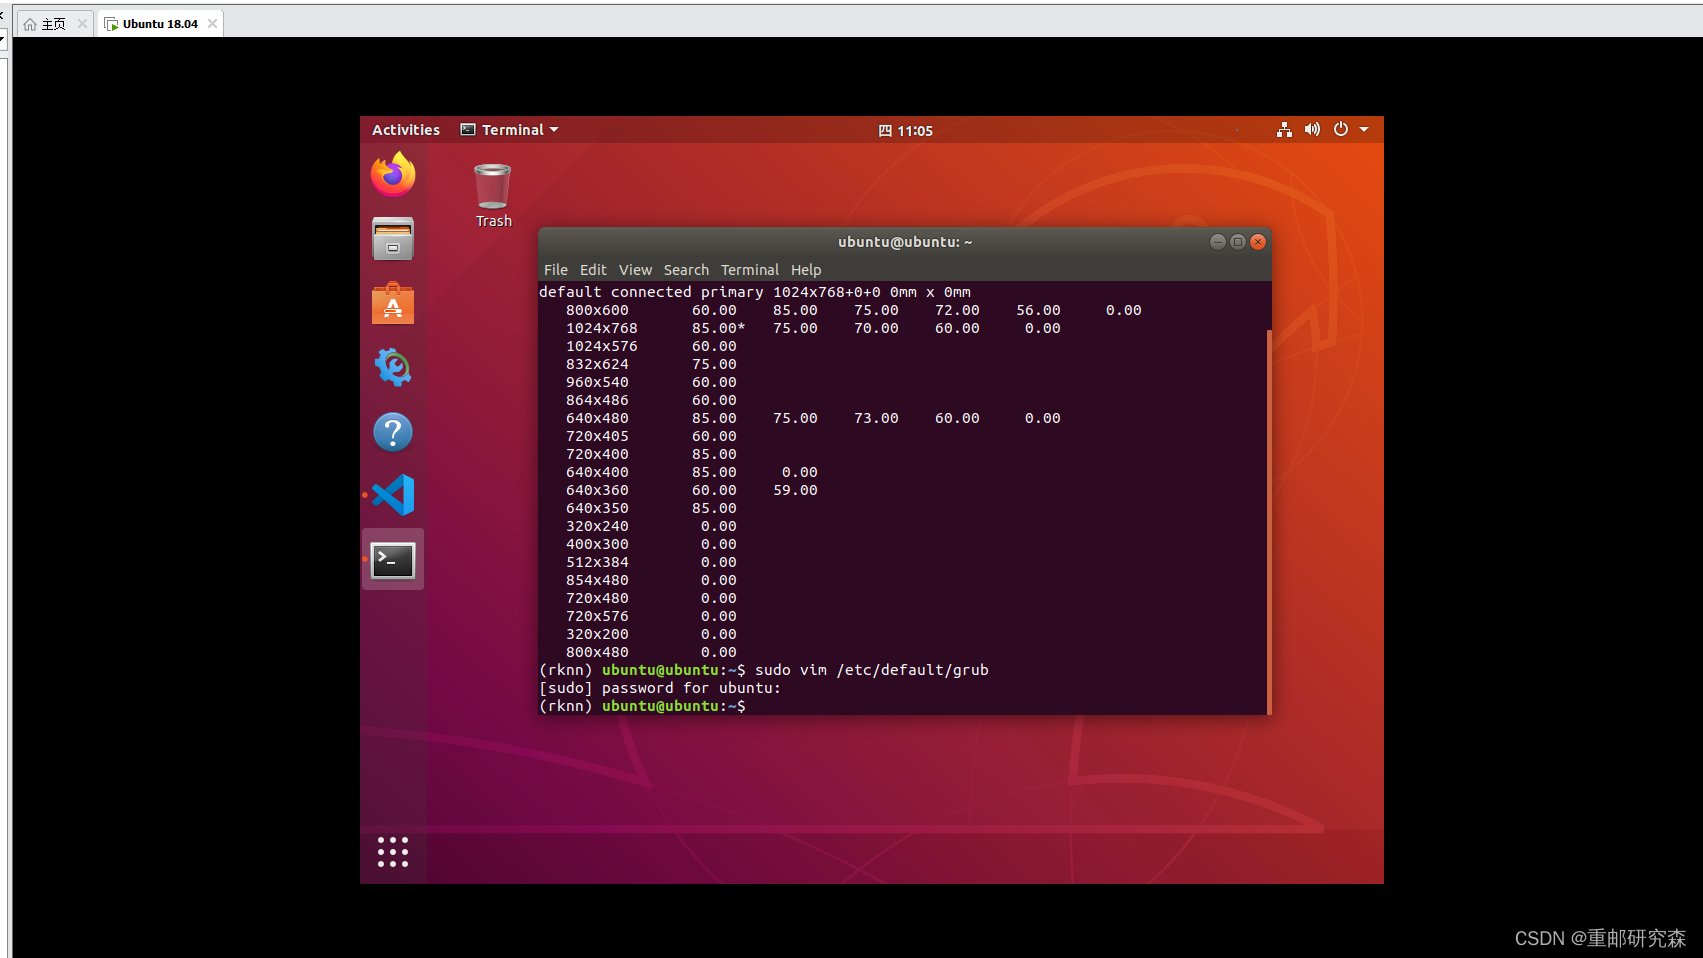1703x958 pixels.
Task: Open the Trash desktop icon
Action: (x=493, y=196)
